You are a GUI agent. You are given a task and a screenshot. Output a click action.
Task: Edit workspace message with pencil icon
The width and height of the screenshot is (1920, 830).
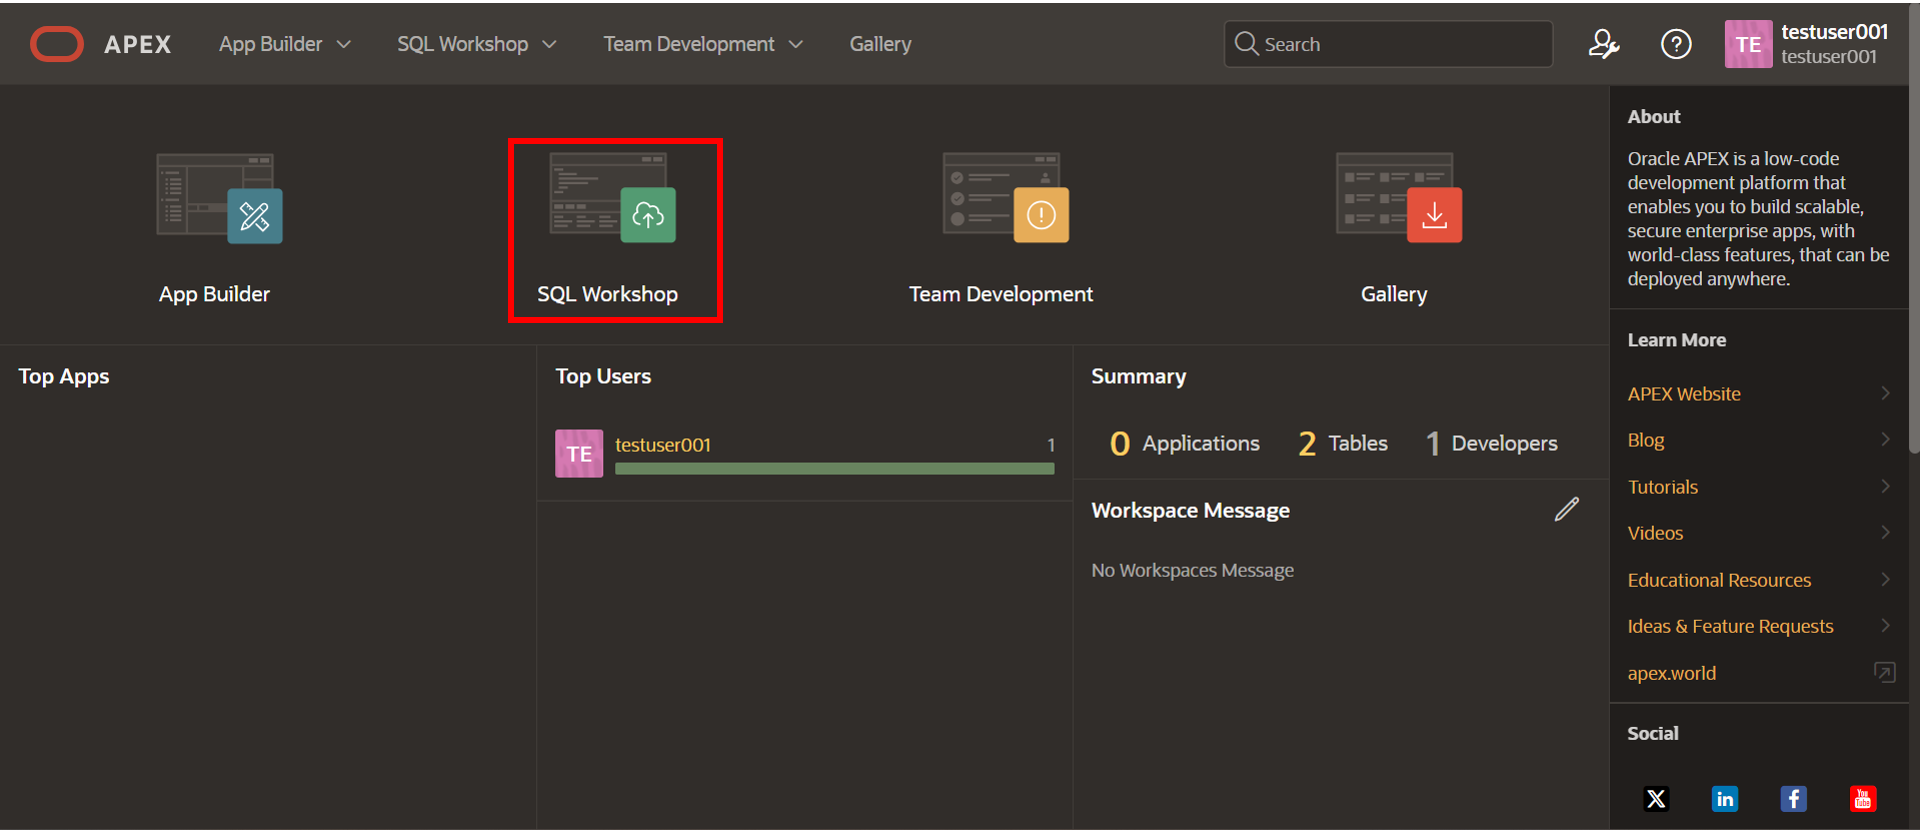[x=1567, y=509]
